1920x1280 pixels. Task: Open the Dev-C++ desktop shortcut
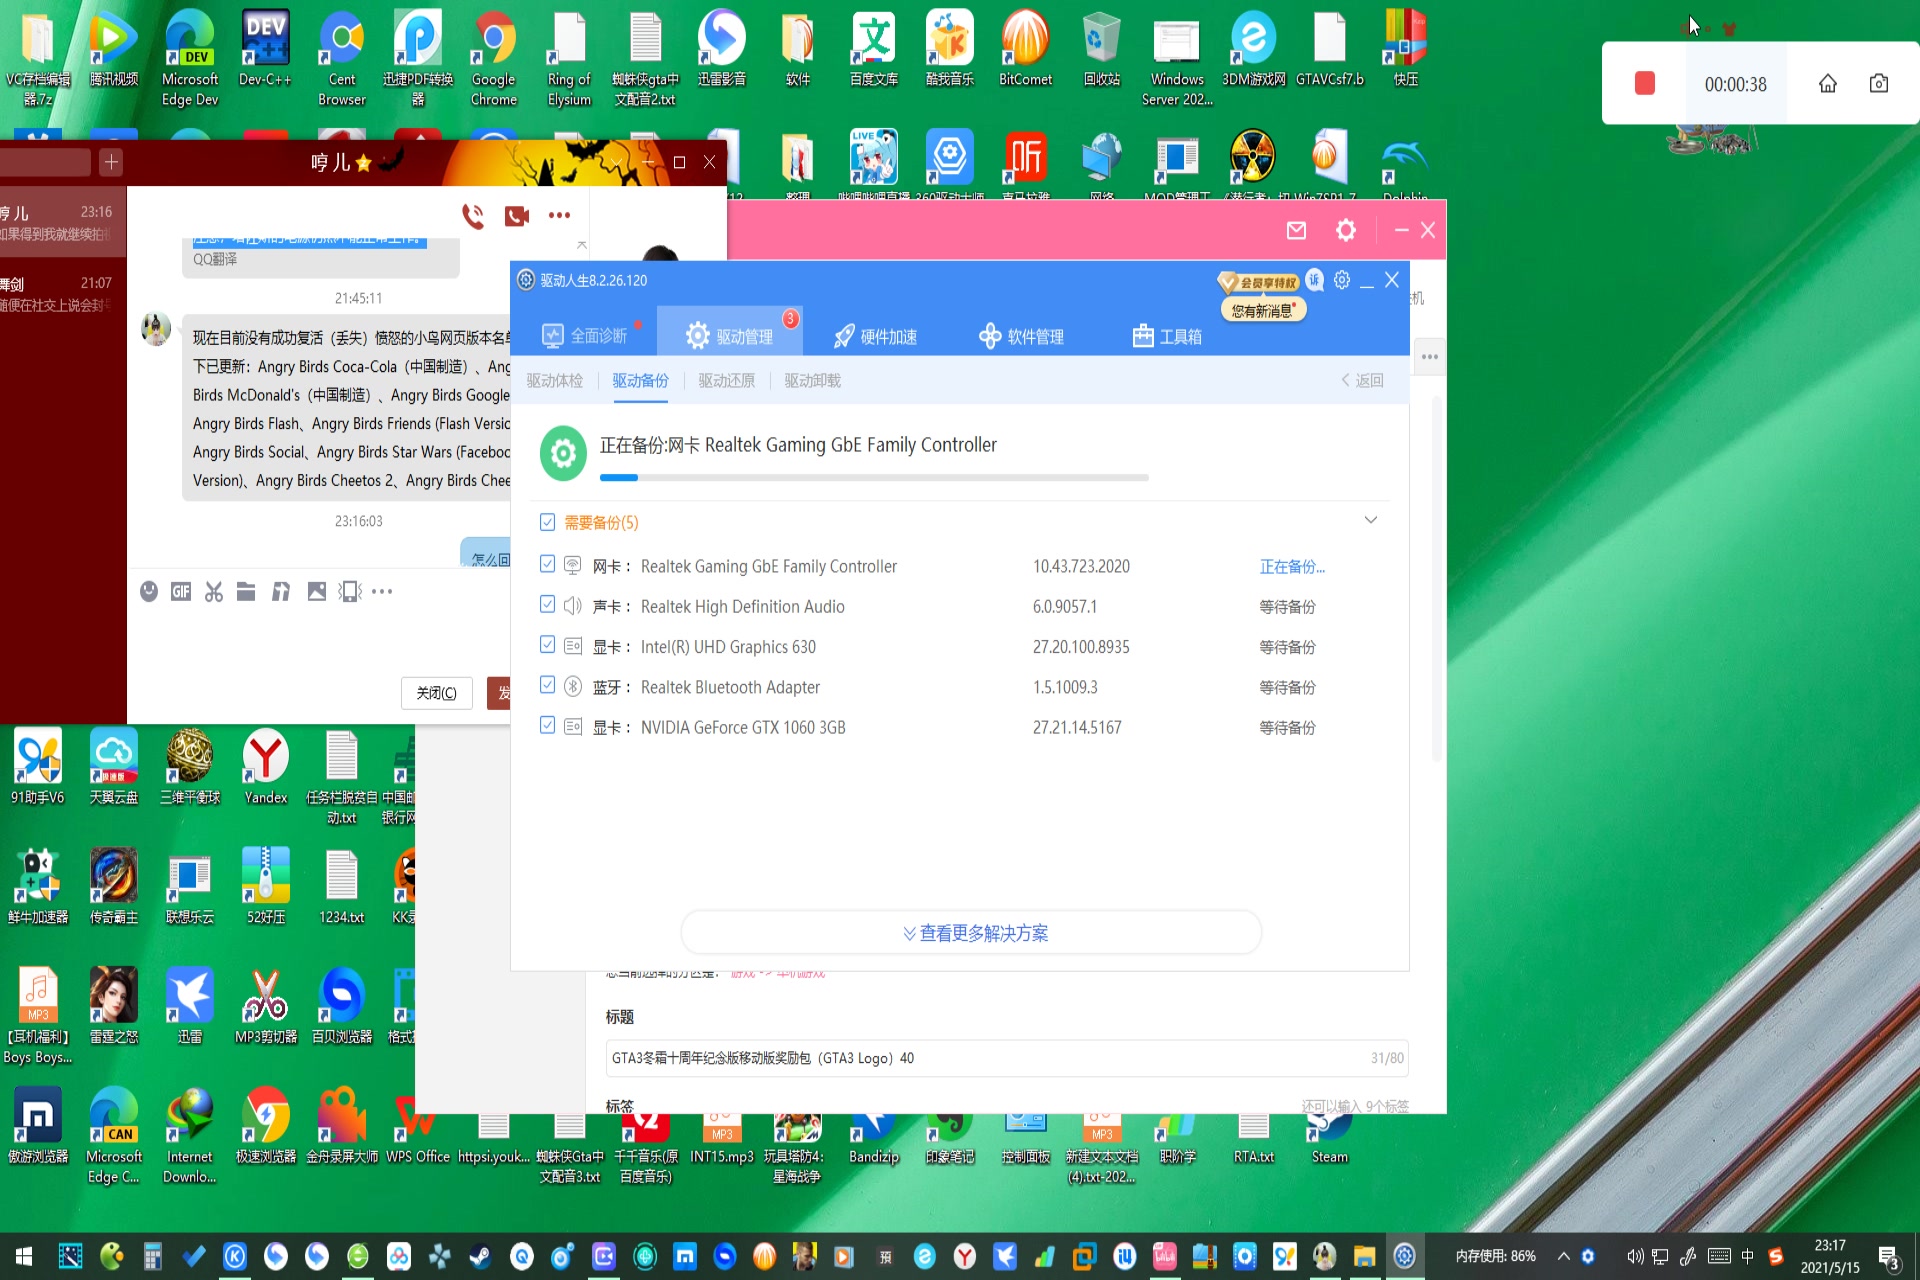coord(266,48)
